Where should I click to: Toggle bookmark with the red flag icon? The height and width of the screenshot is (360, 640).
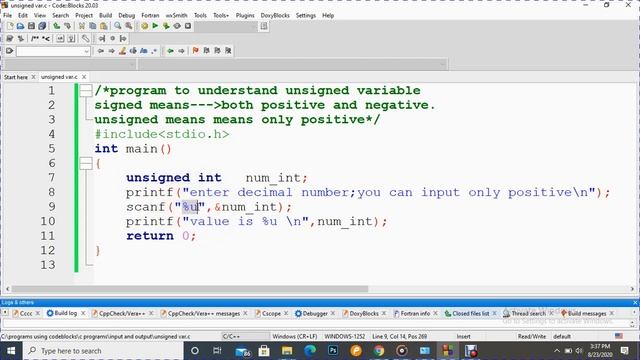(196, 51)
